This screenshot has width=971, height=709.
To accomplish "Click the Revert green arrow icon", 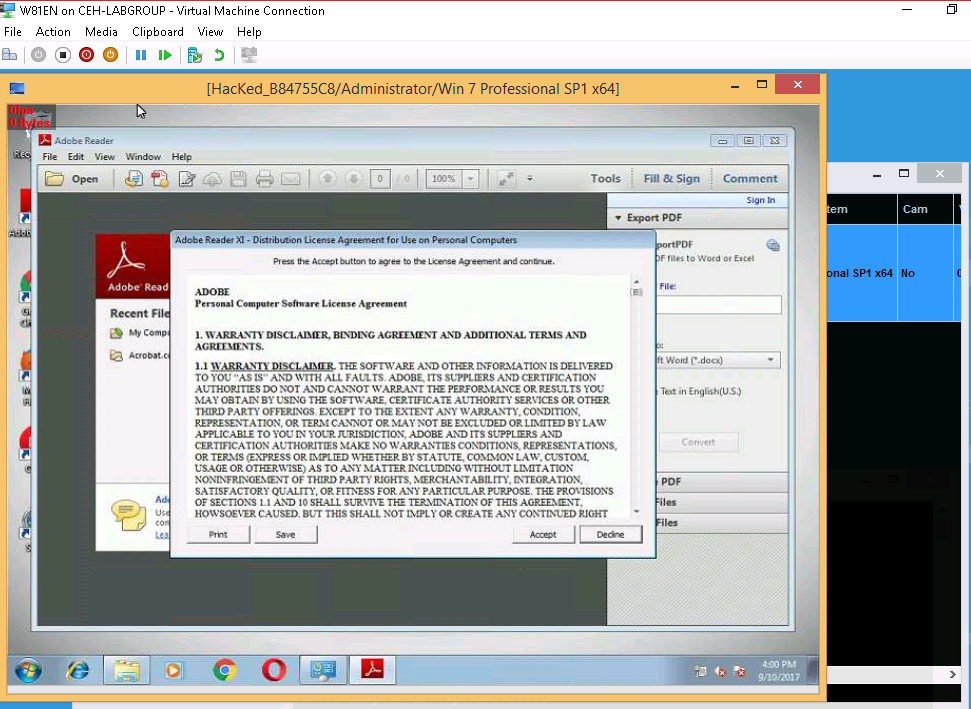I will 219,55.
